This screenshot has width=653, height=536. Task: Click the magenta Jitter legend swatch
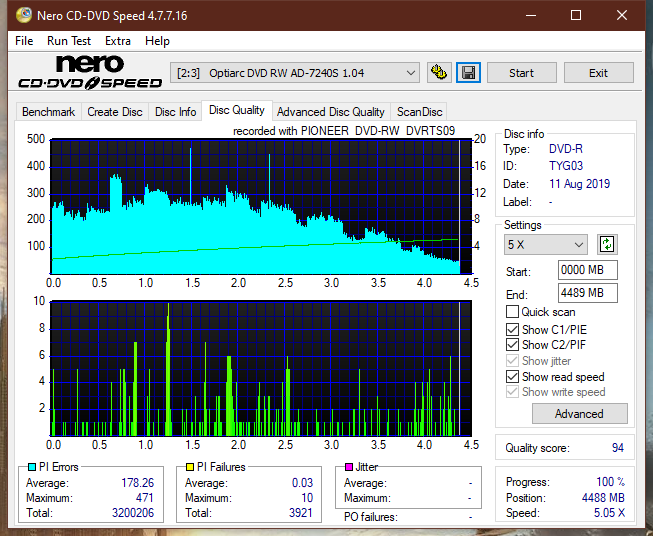click(349, 467)
